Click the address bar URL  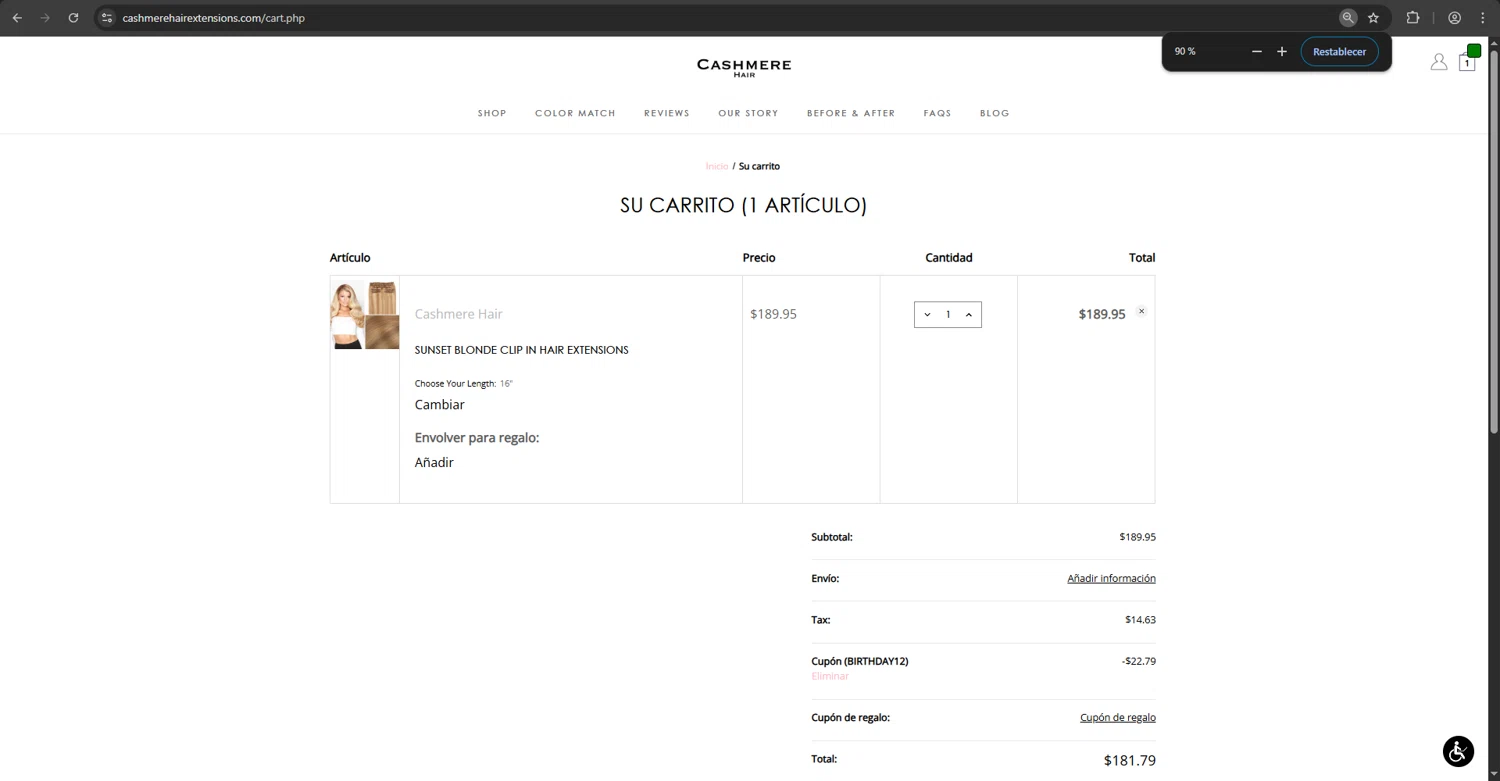click(x=214, y=18)
